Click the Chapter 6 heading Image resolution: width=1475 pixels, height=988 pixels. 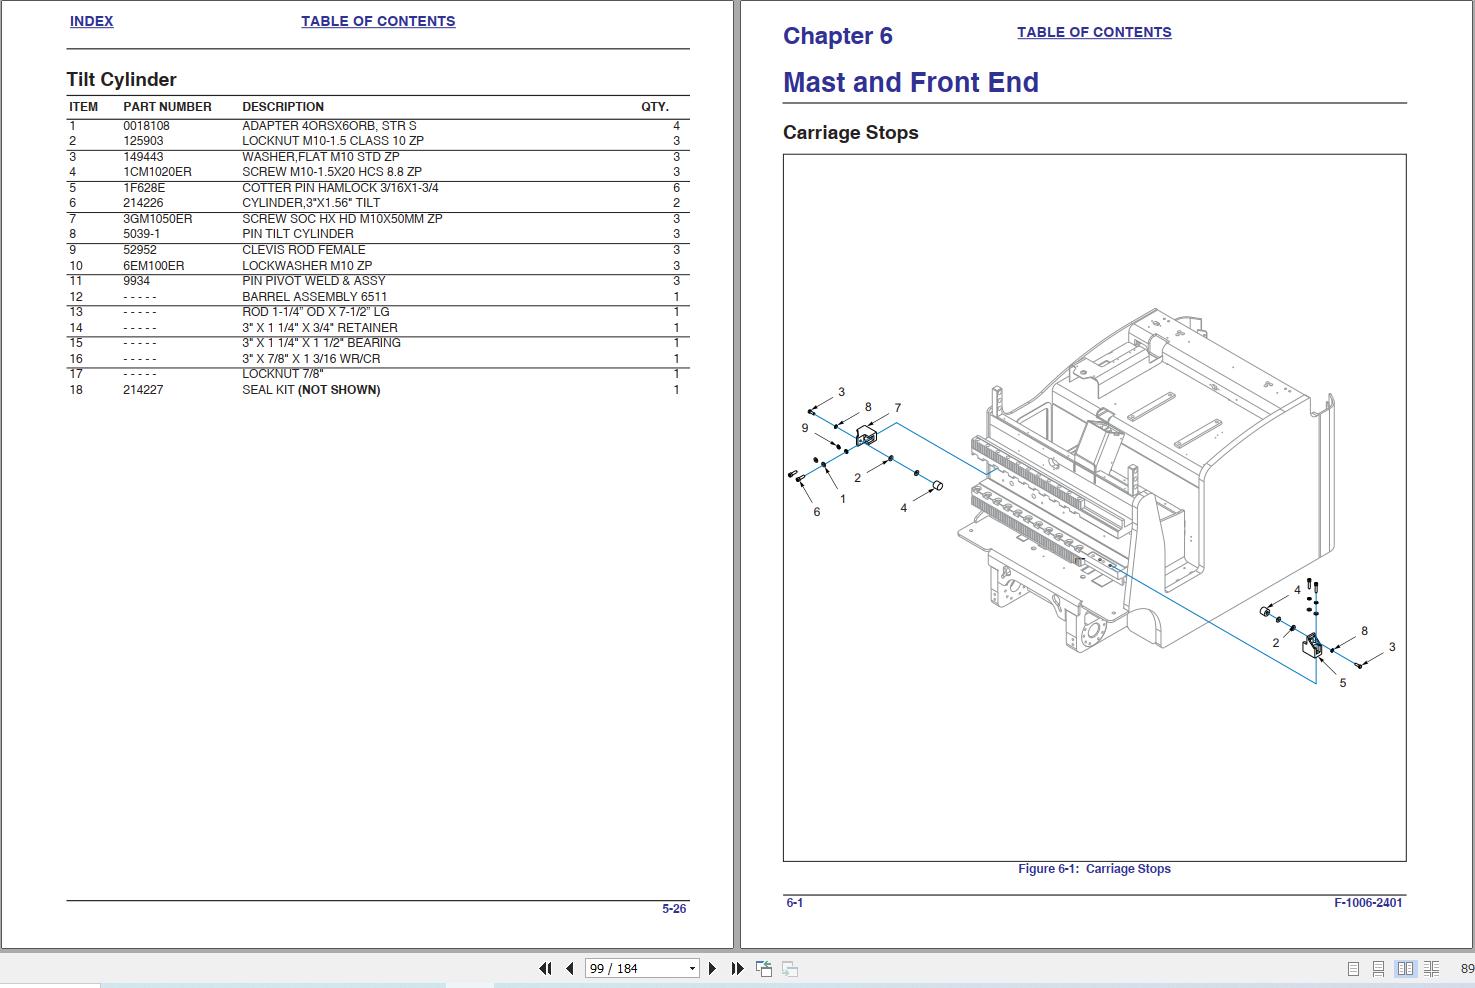[838, 36]
